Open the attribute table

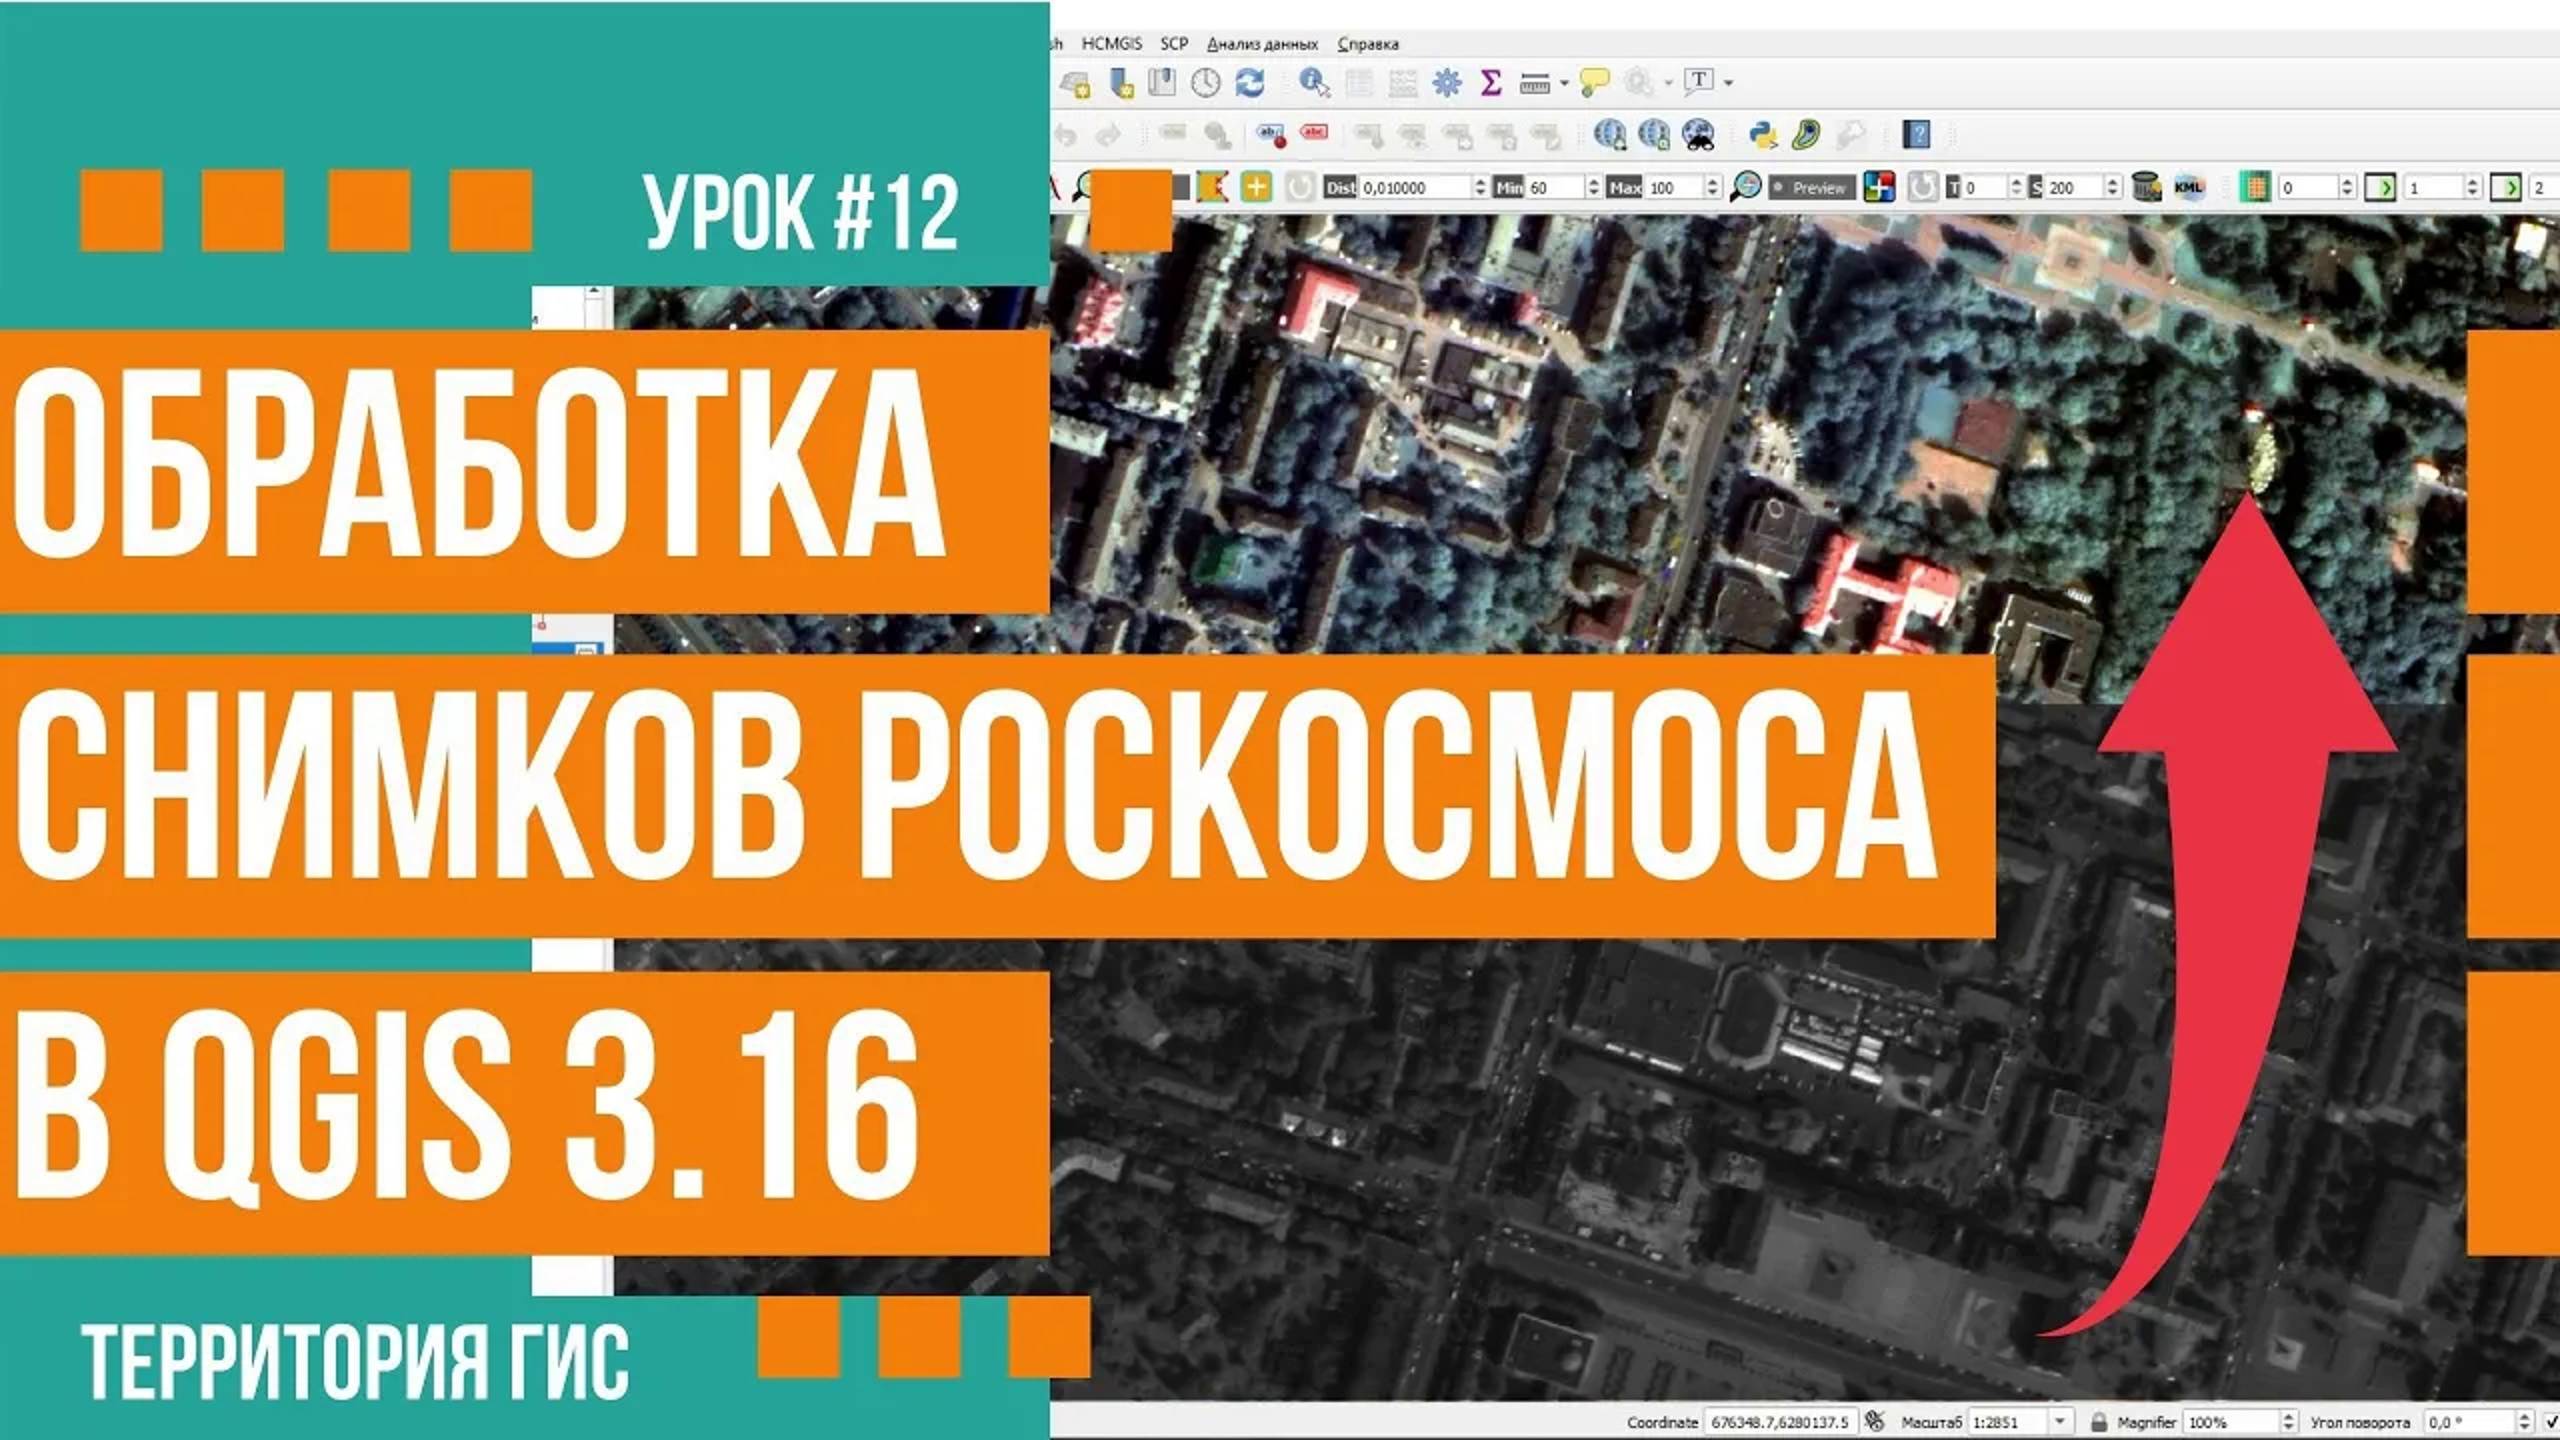pyautogui.click(x=1358, y=85)
